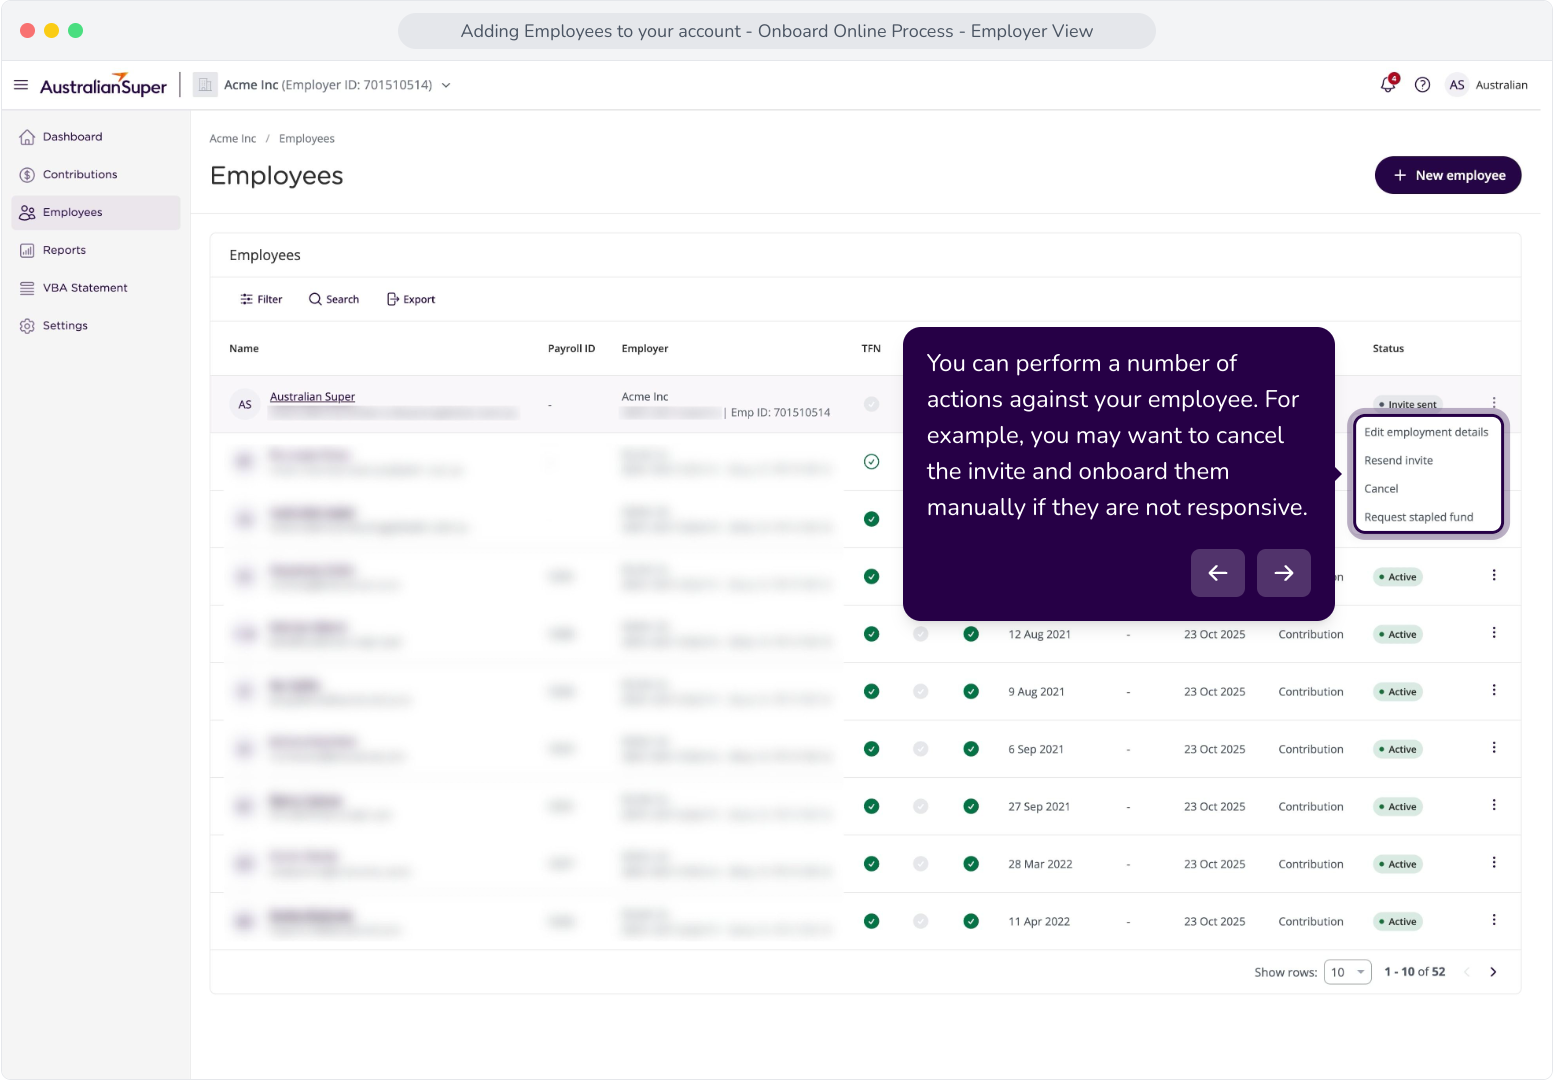The image size is (1554, 1080).
Task: Open actions menu for 11 Apr 2022 row
Action: point(1494,920)
